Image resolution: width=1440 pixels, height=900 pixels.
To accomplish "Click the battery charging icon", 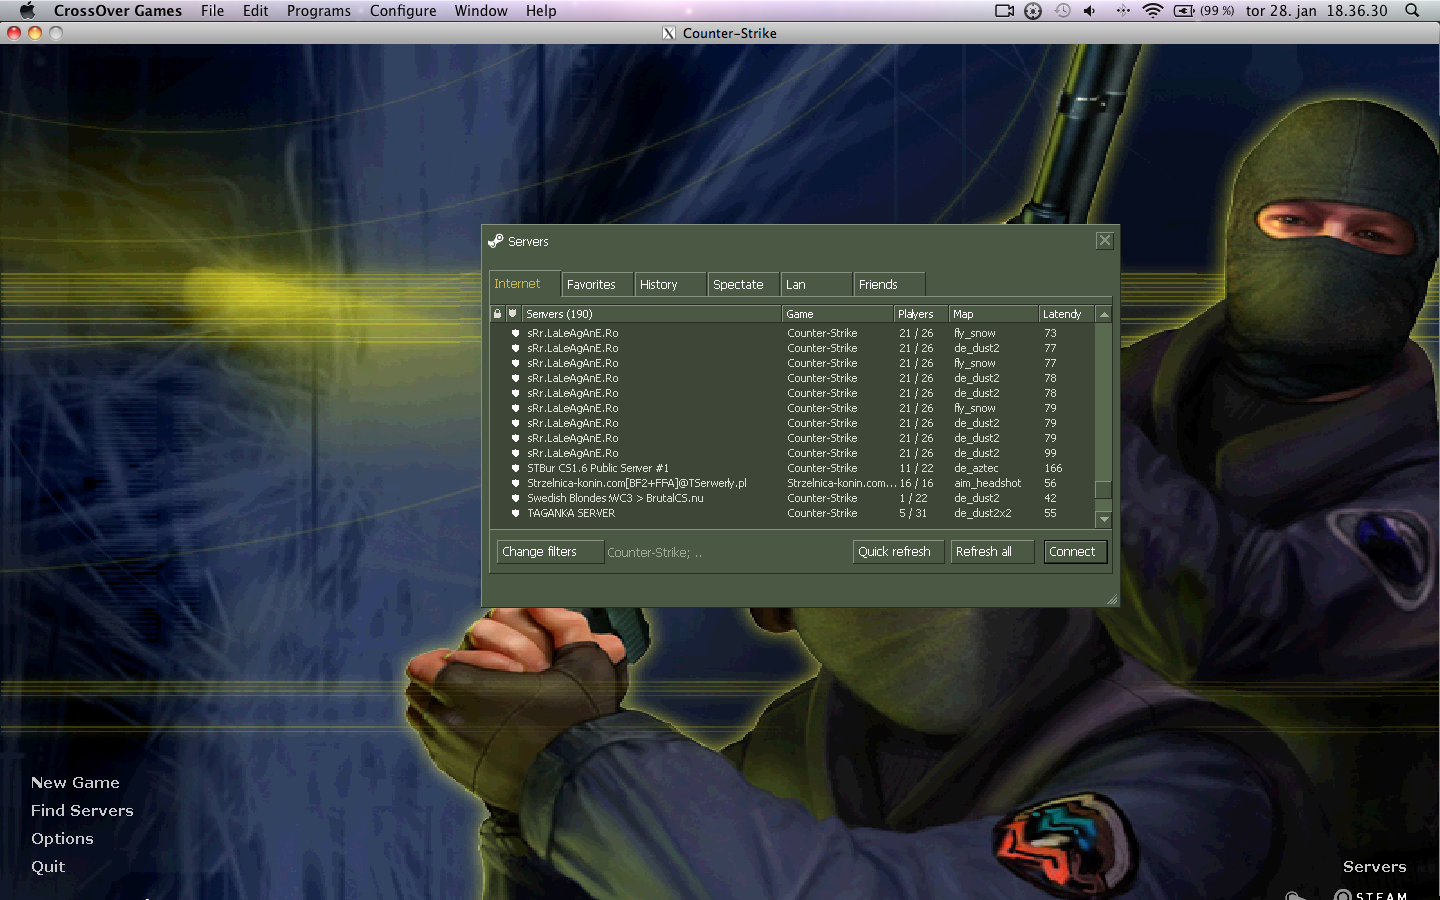I will coord(1184,11).
